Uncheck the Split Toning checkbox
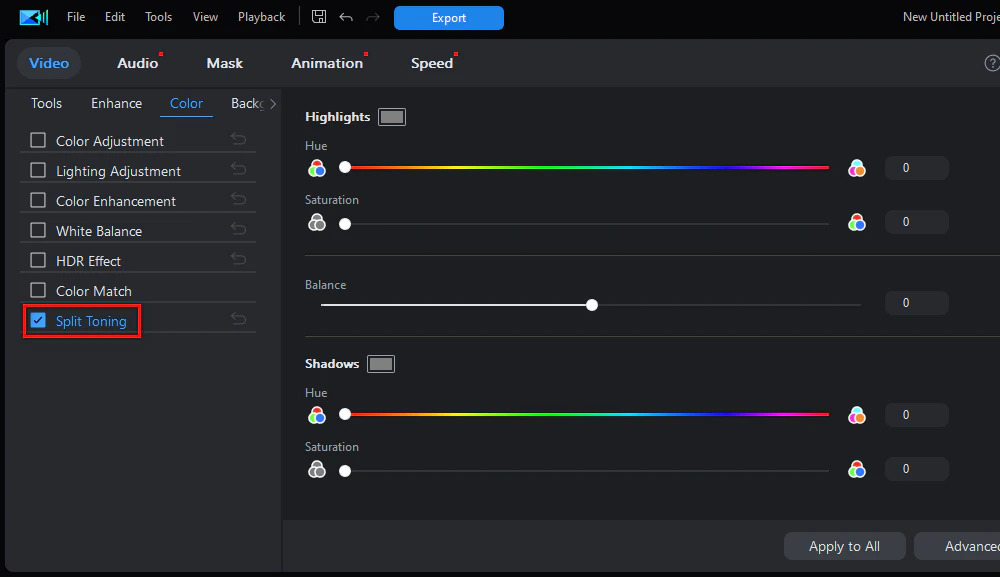This screenshot has height=577, width=1000. click(38, 320)
